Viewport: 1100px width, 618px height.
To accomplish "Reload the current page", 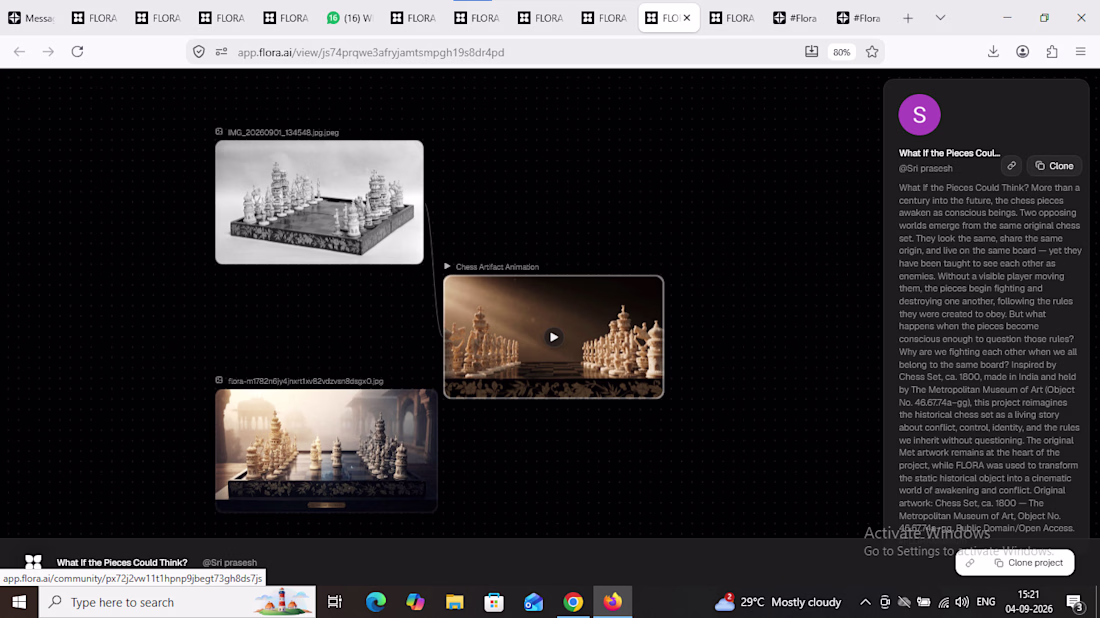I will pos(77,52).
